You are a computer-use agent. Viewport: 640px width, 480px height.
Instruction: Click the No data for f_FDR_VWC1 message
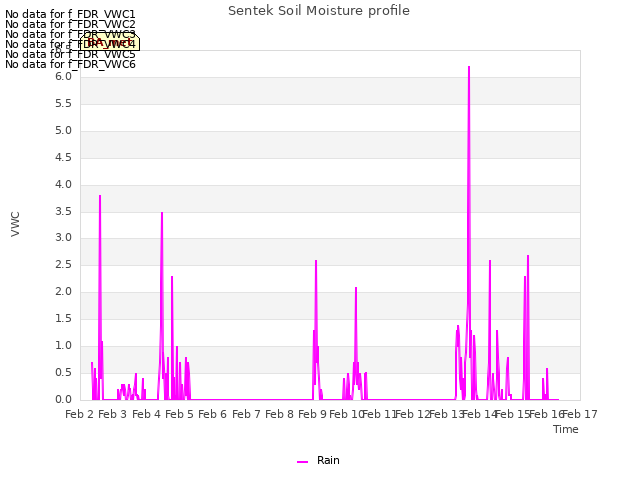[70, 14]
